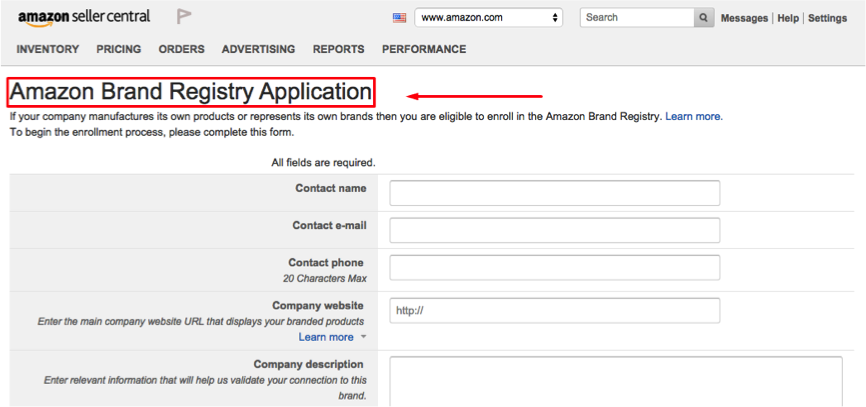Open the PERFORMANCE menu
Screen dimensions: 866x407
pos(424,49)
